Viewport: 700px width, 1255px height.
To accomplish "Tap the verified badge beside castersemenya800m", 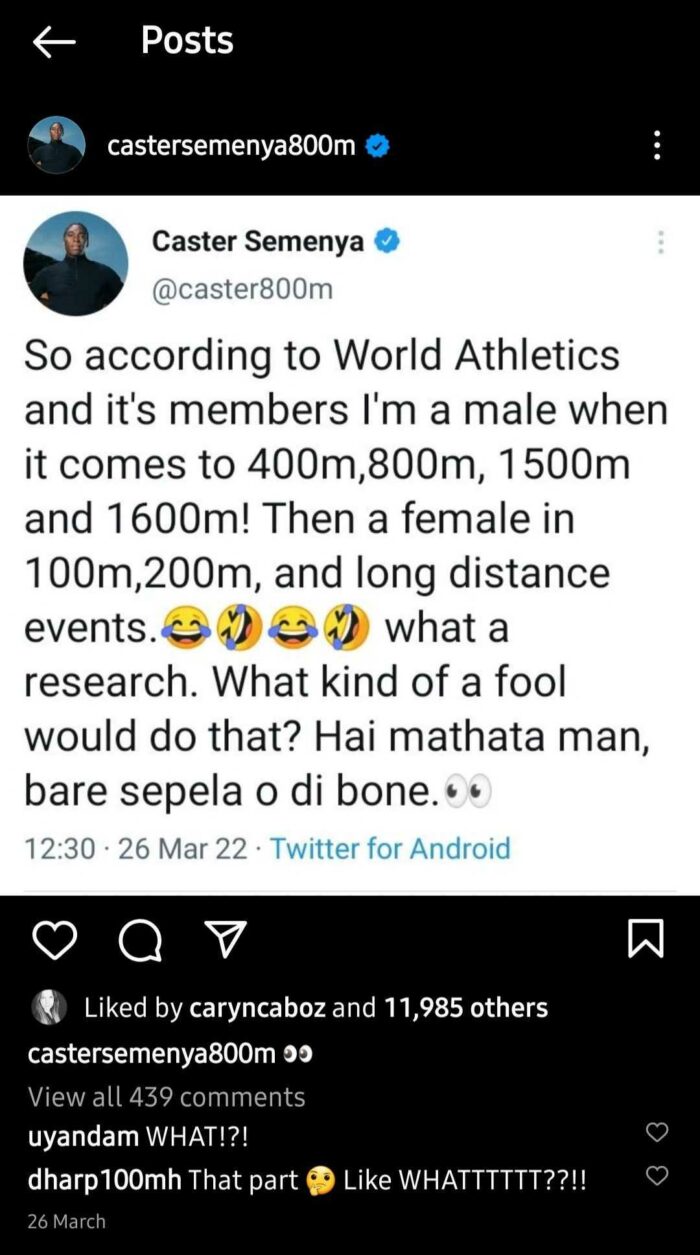I will click(x=378, y=146).
